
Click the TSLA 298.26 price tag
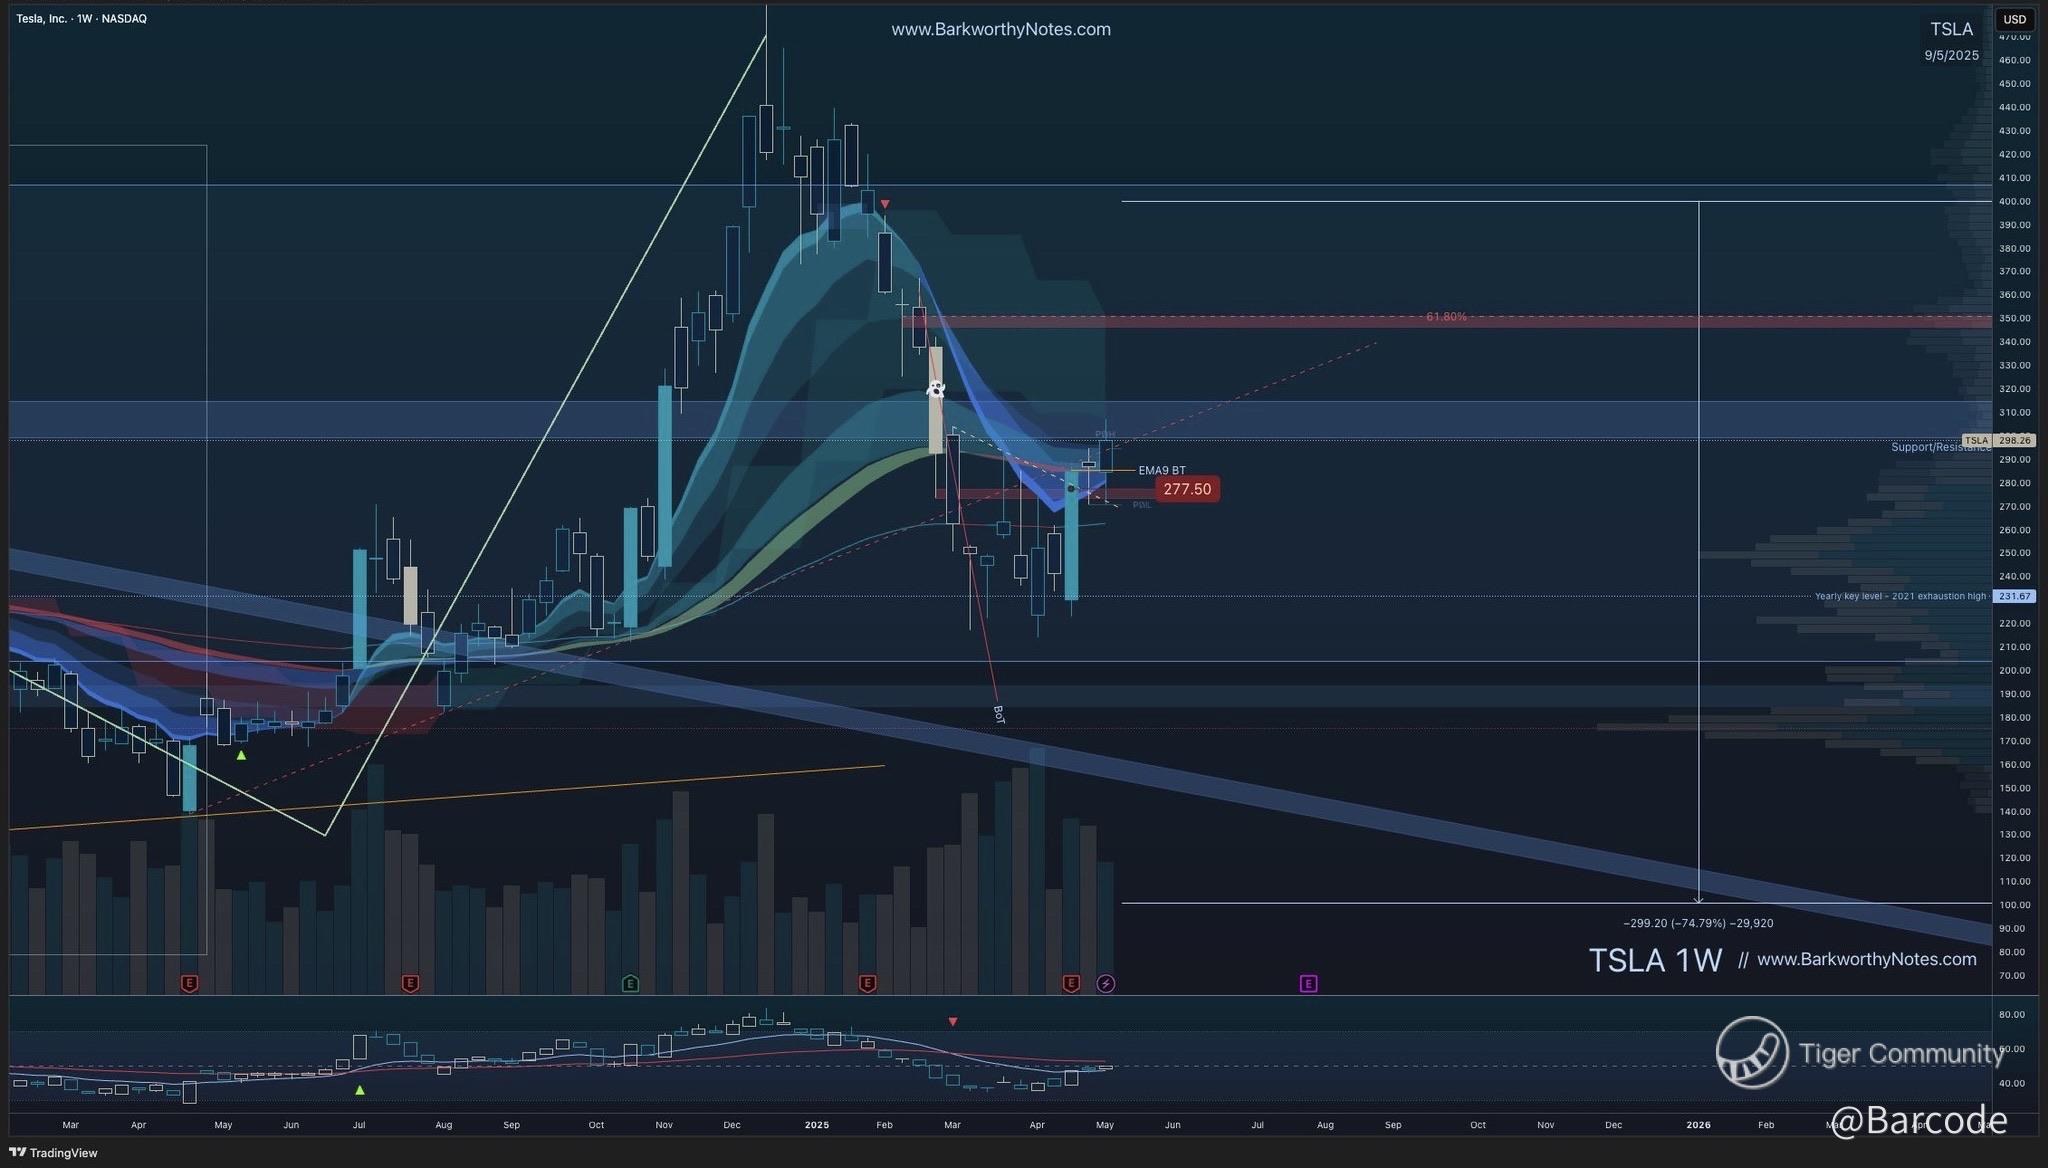(x=1999, y=440)
